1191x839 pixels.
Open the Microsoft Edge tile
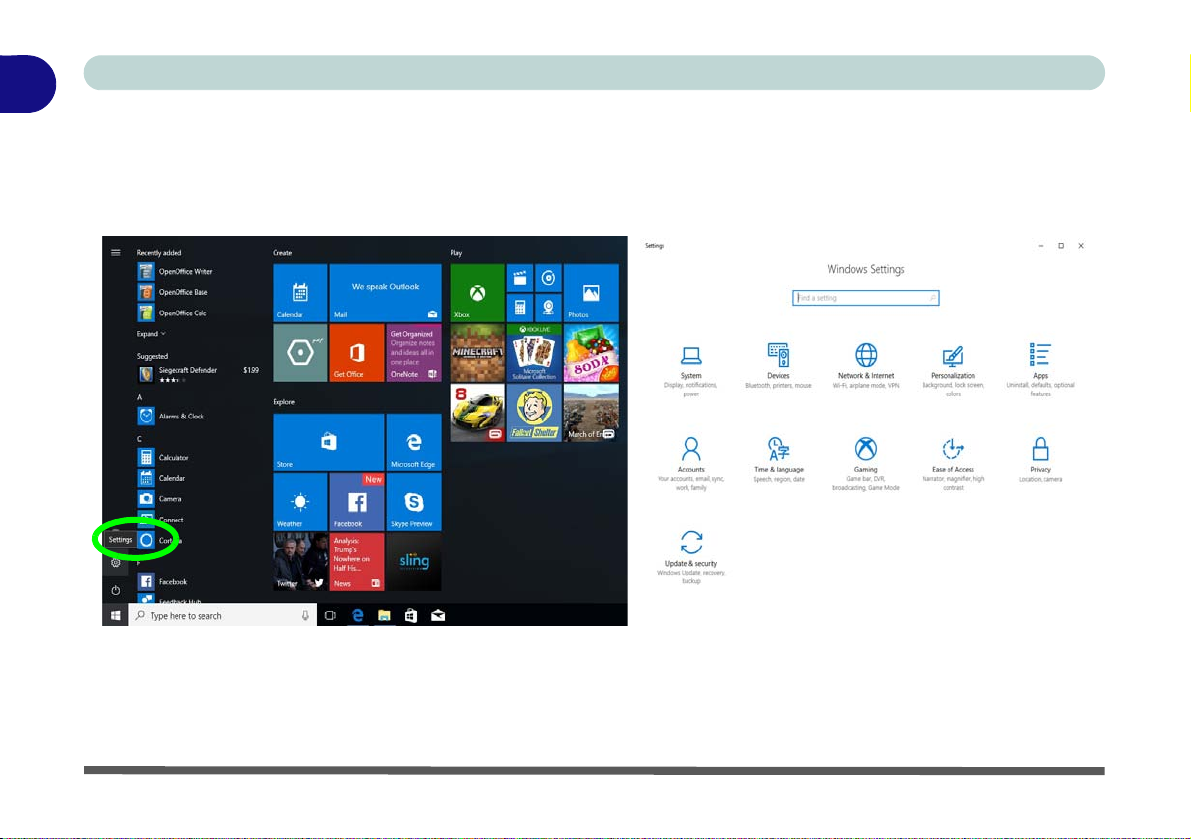pyautogui.click(x=414, y=442)
